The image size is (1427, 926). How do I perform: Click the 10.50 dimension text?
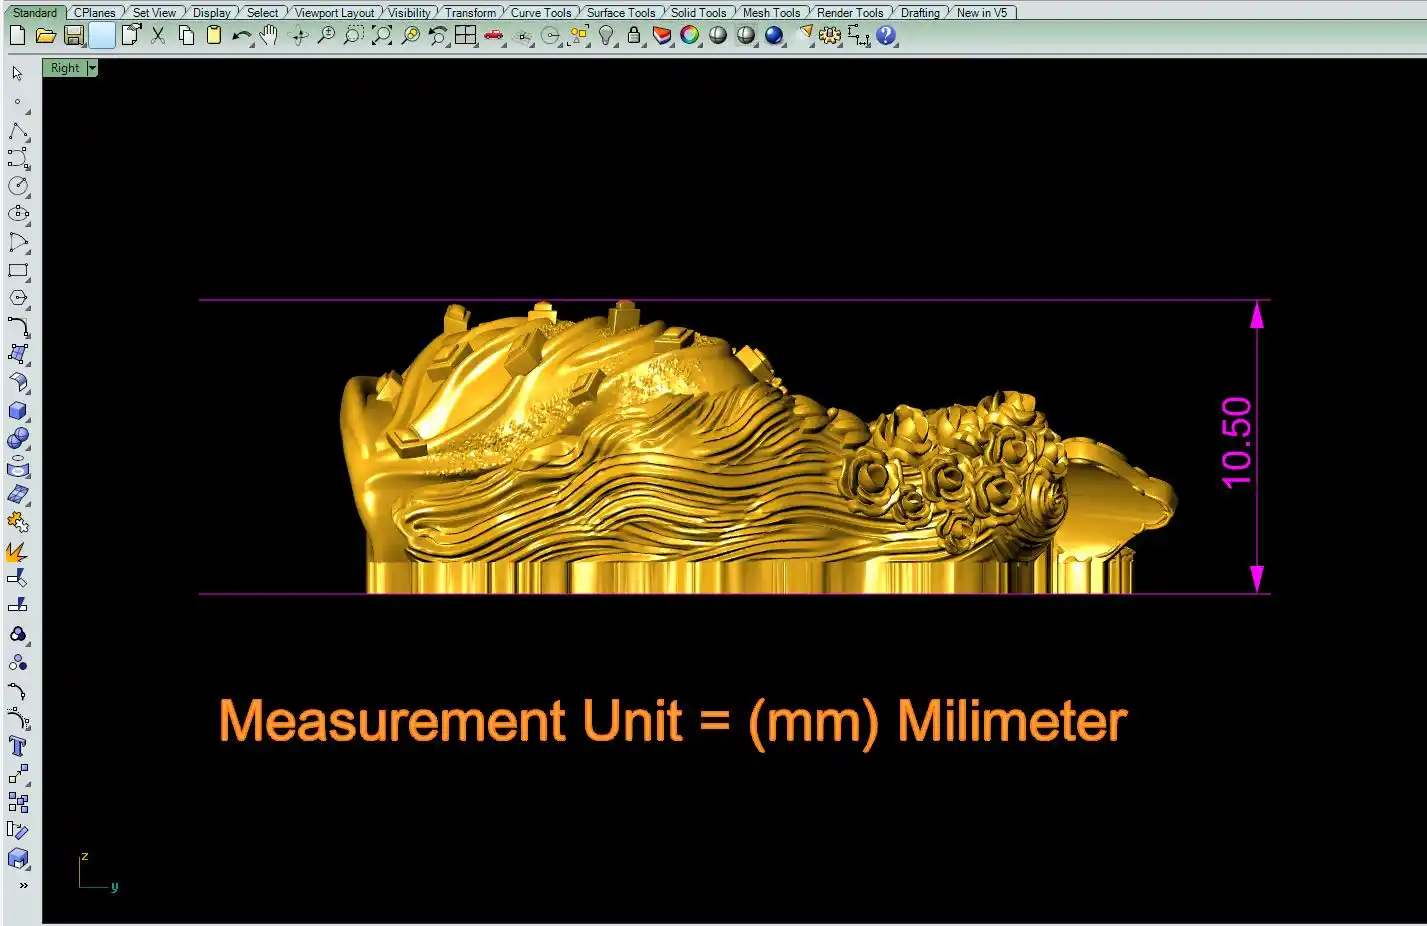coord(1237,443)
